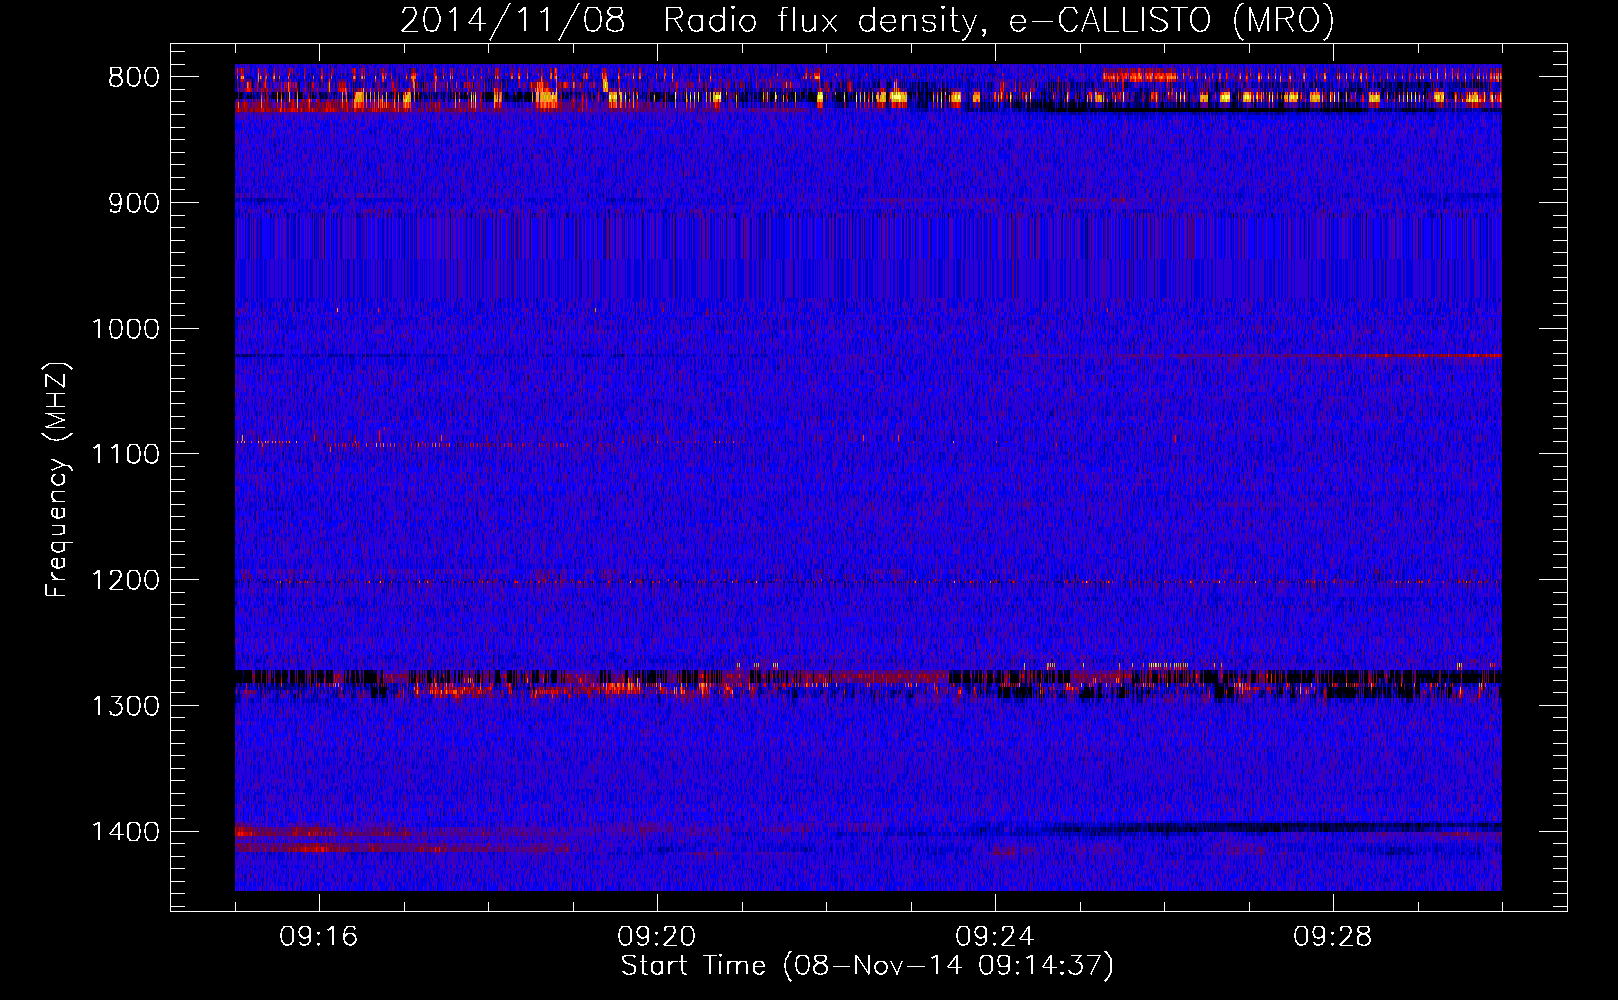Click the 1100 frequency tick label

125,455
